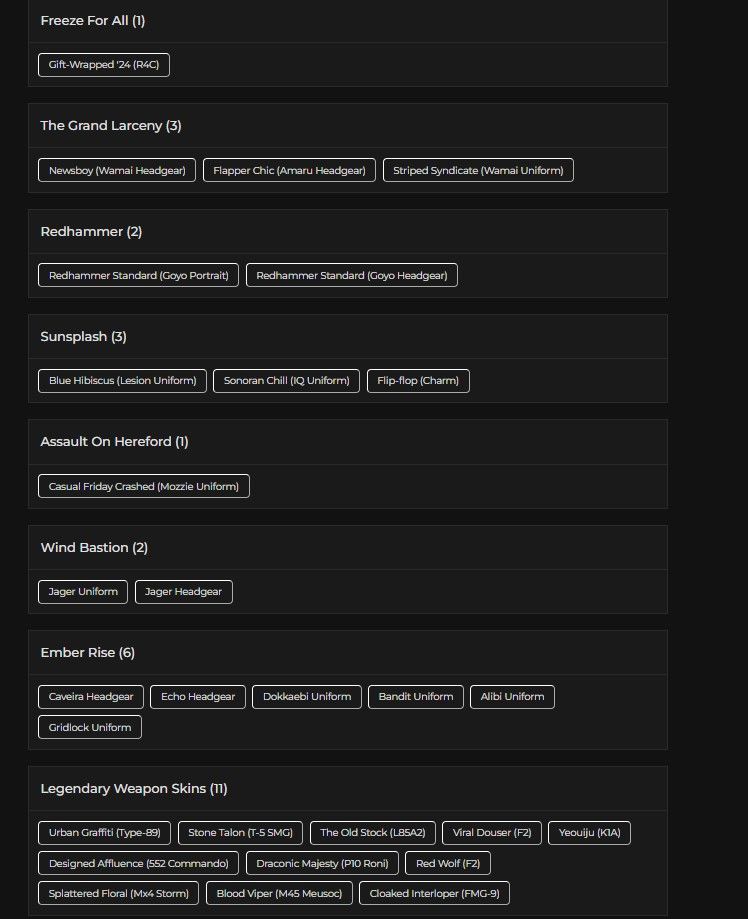The image size is (748, 919).
Task: Click the Legendary Weapon Skins (11) heading
Action: (134, 789)
